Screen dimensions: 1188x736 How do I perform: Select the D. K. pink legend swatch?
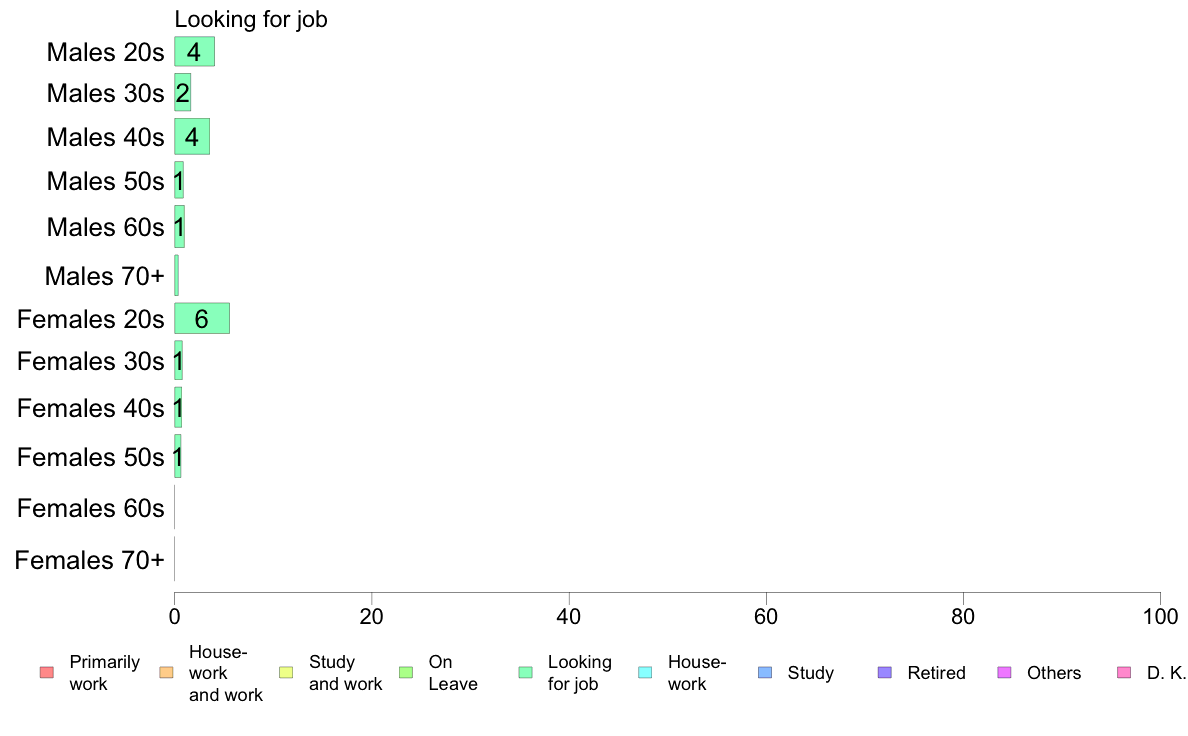pyautogui.click(x=1124, y=672)
